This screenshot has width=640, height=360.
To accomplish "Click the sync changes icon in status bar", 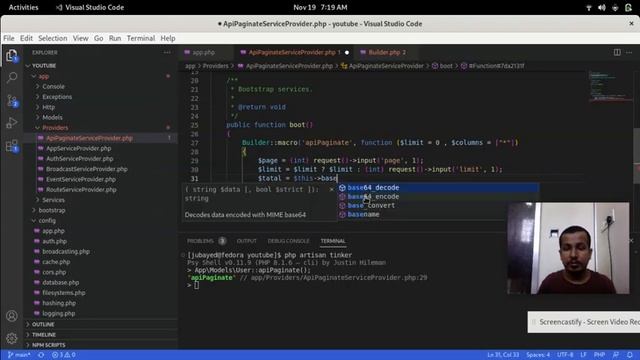I will 41,355.
